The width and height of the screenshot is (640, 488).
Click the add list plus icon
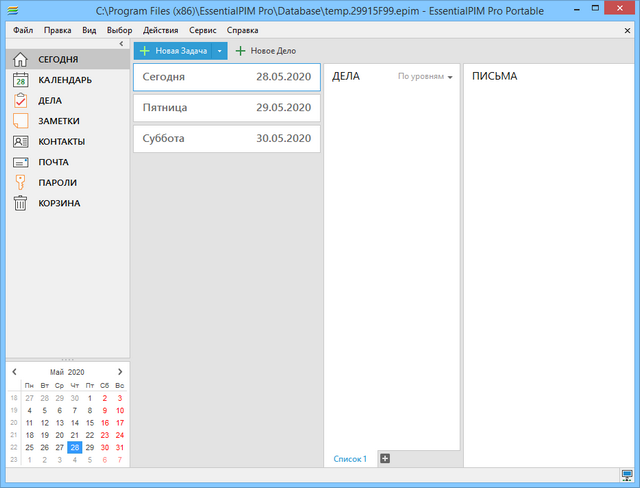click(385, 459)
